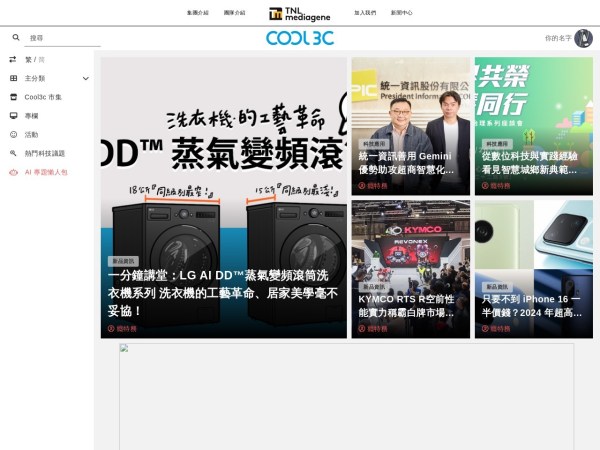Open Cool3c 市集 store icon
Viewport: 600px width, 450px height.
[13, 97]
